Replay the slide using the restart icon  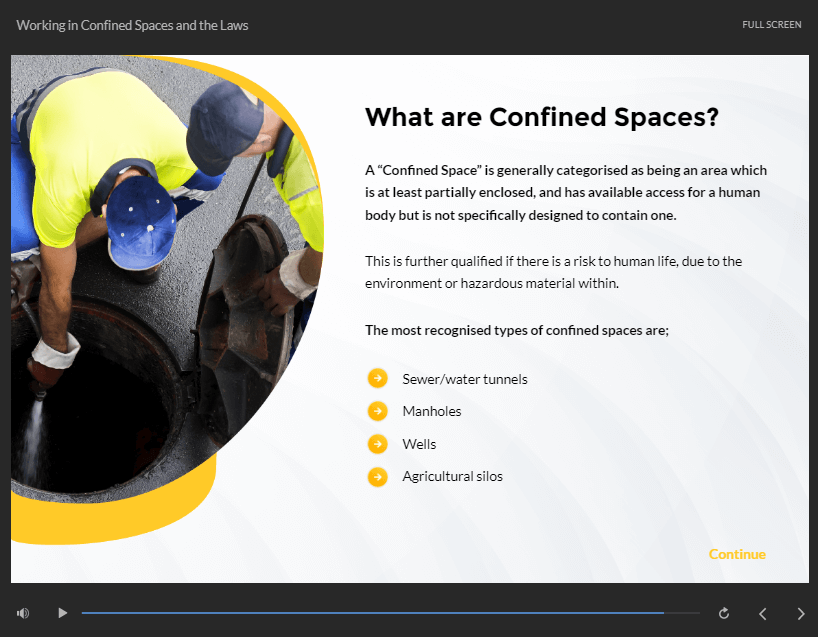[723, 612]
